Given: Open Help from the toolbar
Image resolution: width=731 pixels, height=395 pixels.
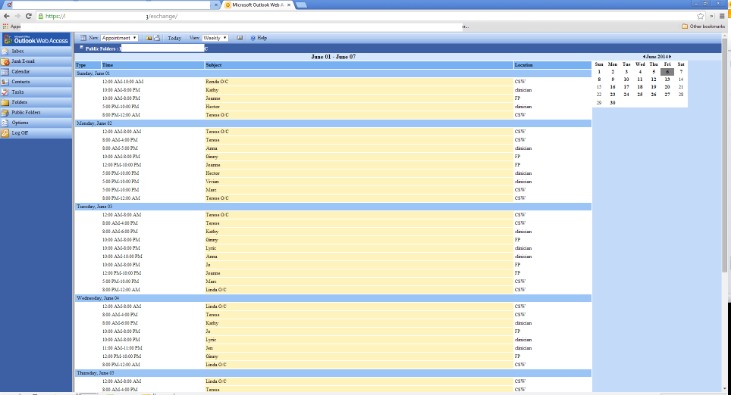Looking at the screenshot, I should click(x=259, y=38).
